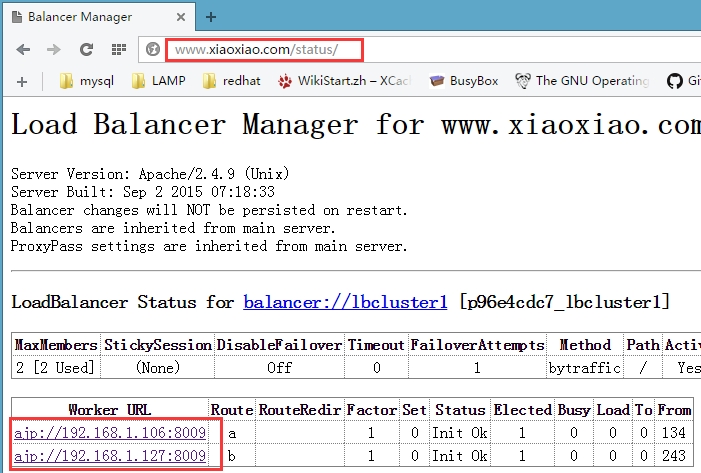Click Server Built Sep 2 2015 line
The height and width of the screenshot is (473, 701).
click(143, 192)
